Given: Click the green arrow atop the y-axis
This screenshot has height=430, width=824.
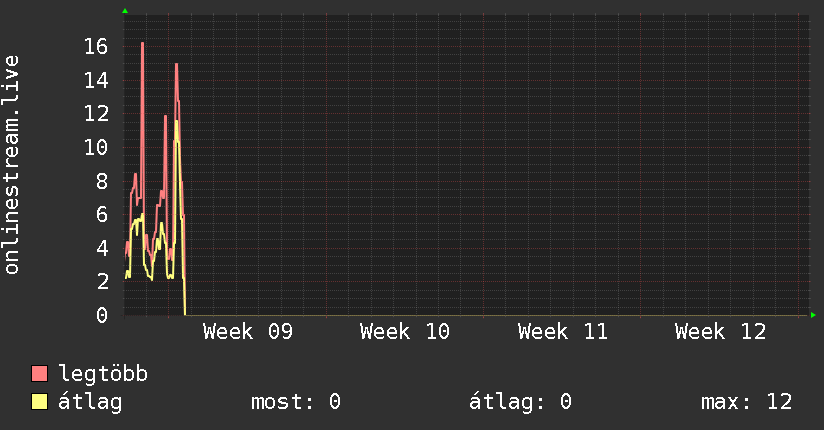Looking at the screenshot, I should coord(124,11).
